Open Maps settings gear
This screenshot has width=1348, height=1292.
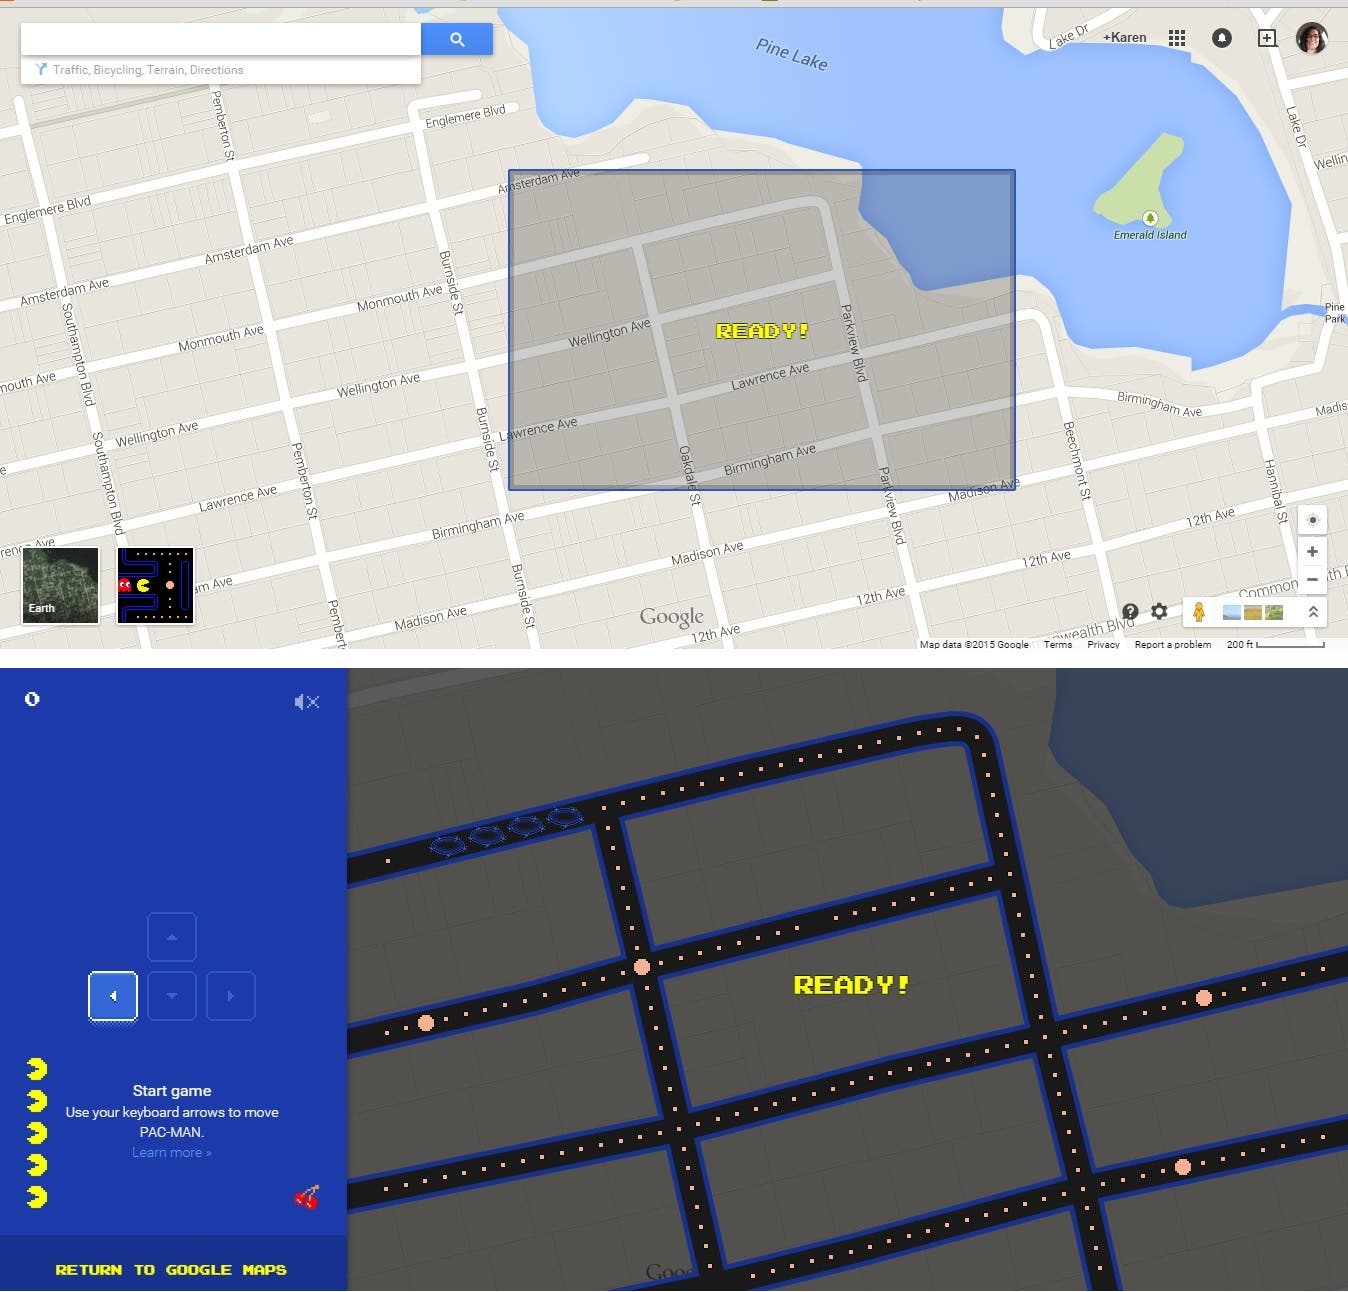(x=1159, y=611)
